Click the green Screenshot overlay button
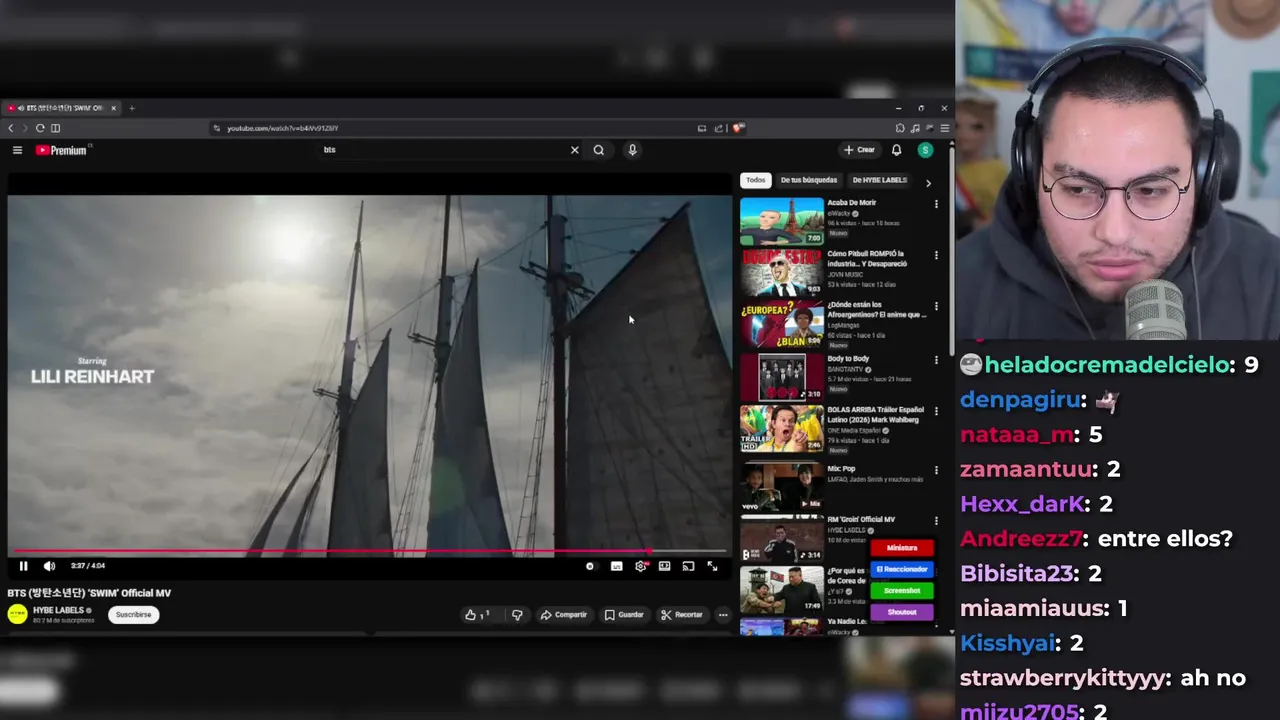 pyautogui.click(x=901, y=590)
